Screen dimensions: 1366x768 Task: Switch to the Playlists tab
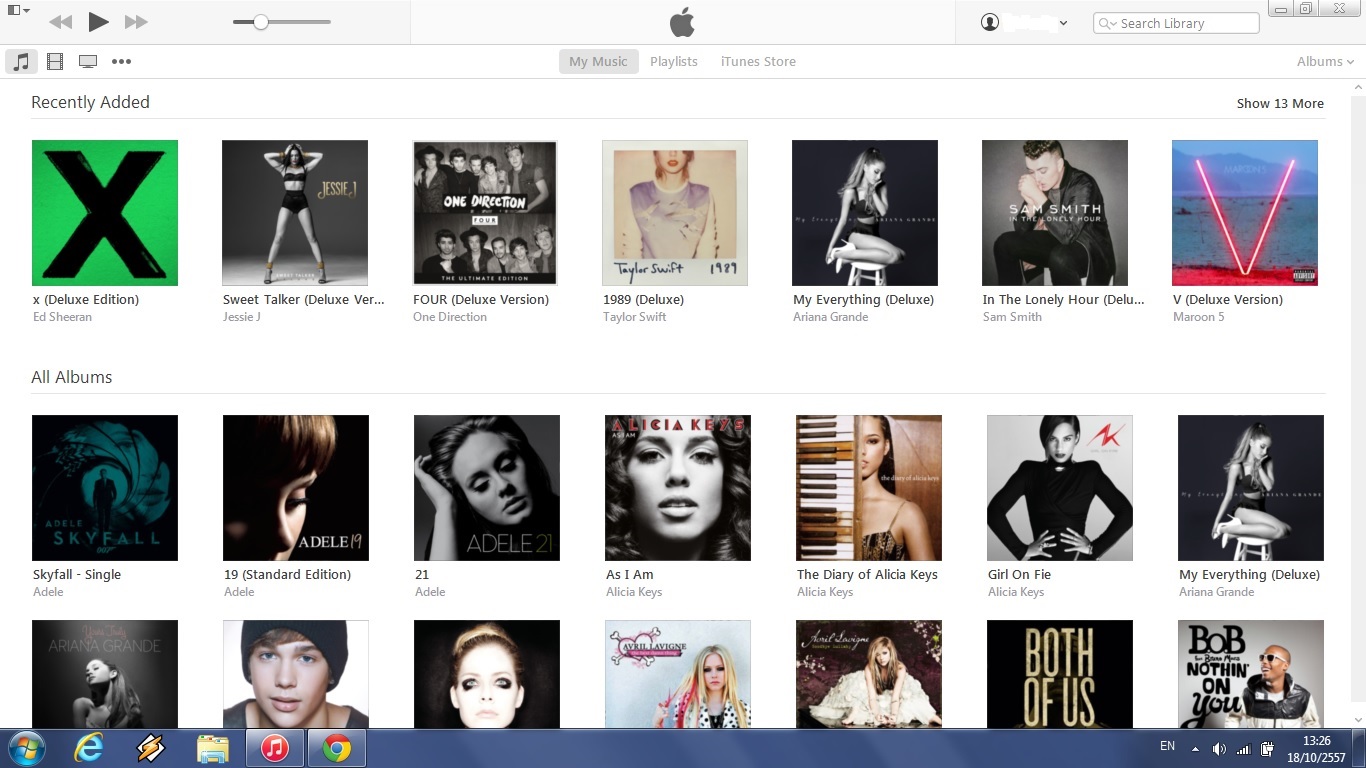[674, 61]
